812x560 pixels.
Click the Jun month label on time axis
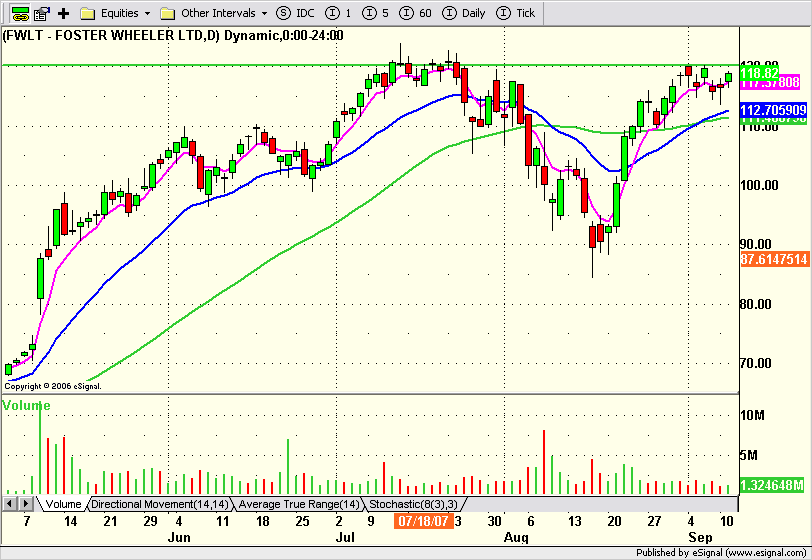tap(179, 537)
